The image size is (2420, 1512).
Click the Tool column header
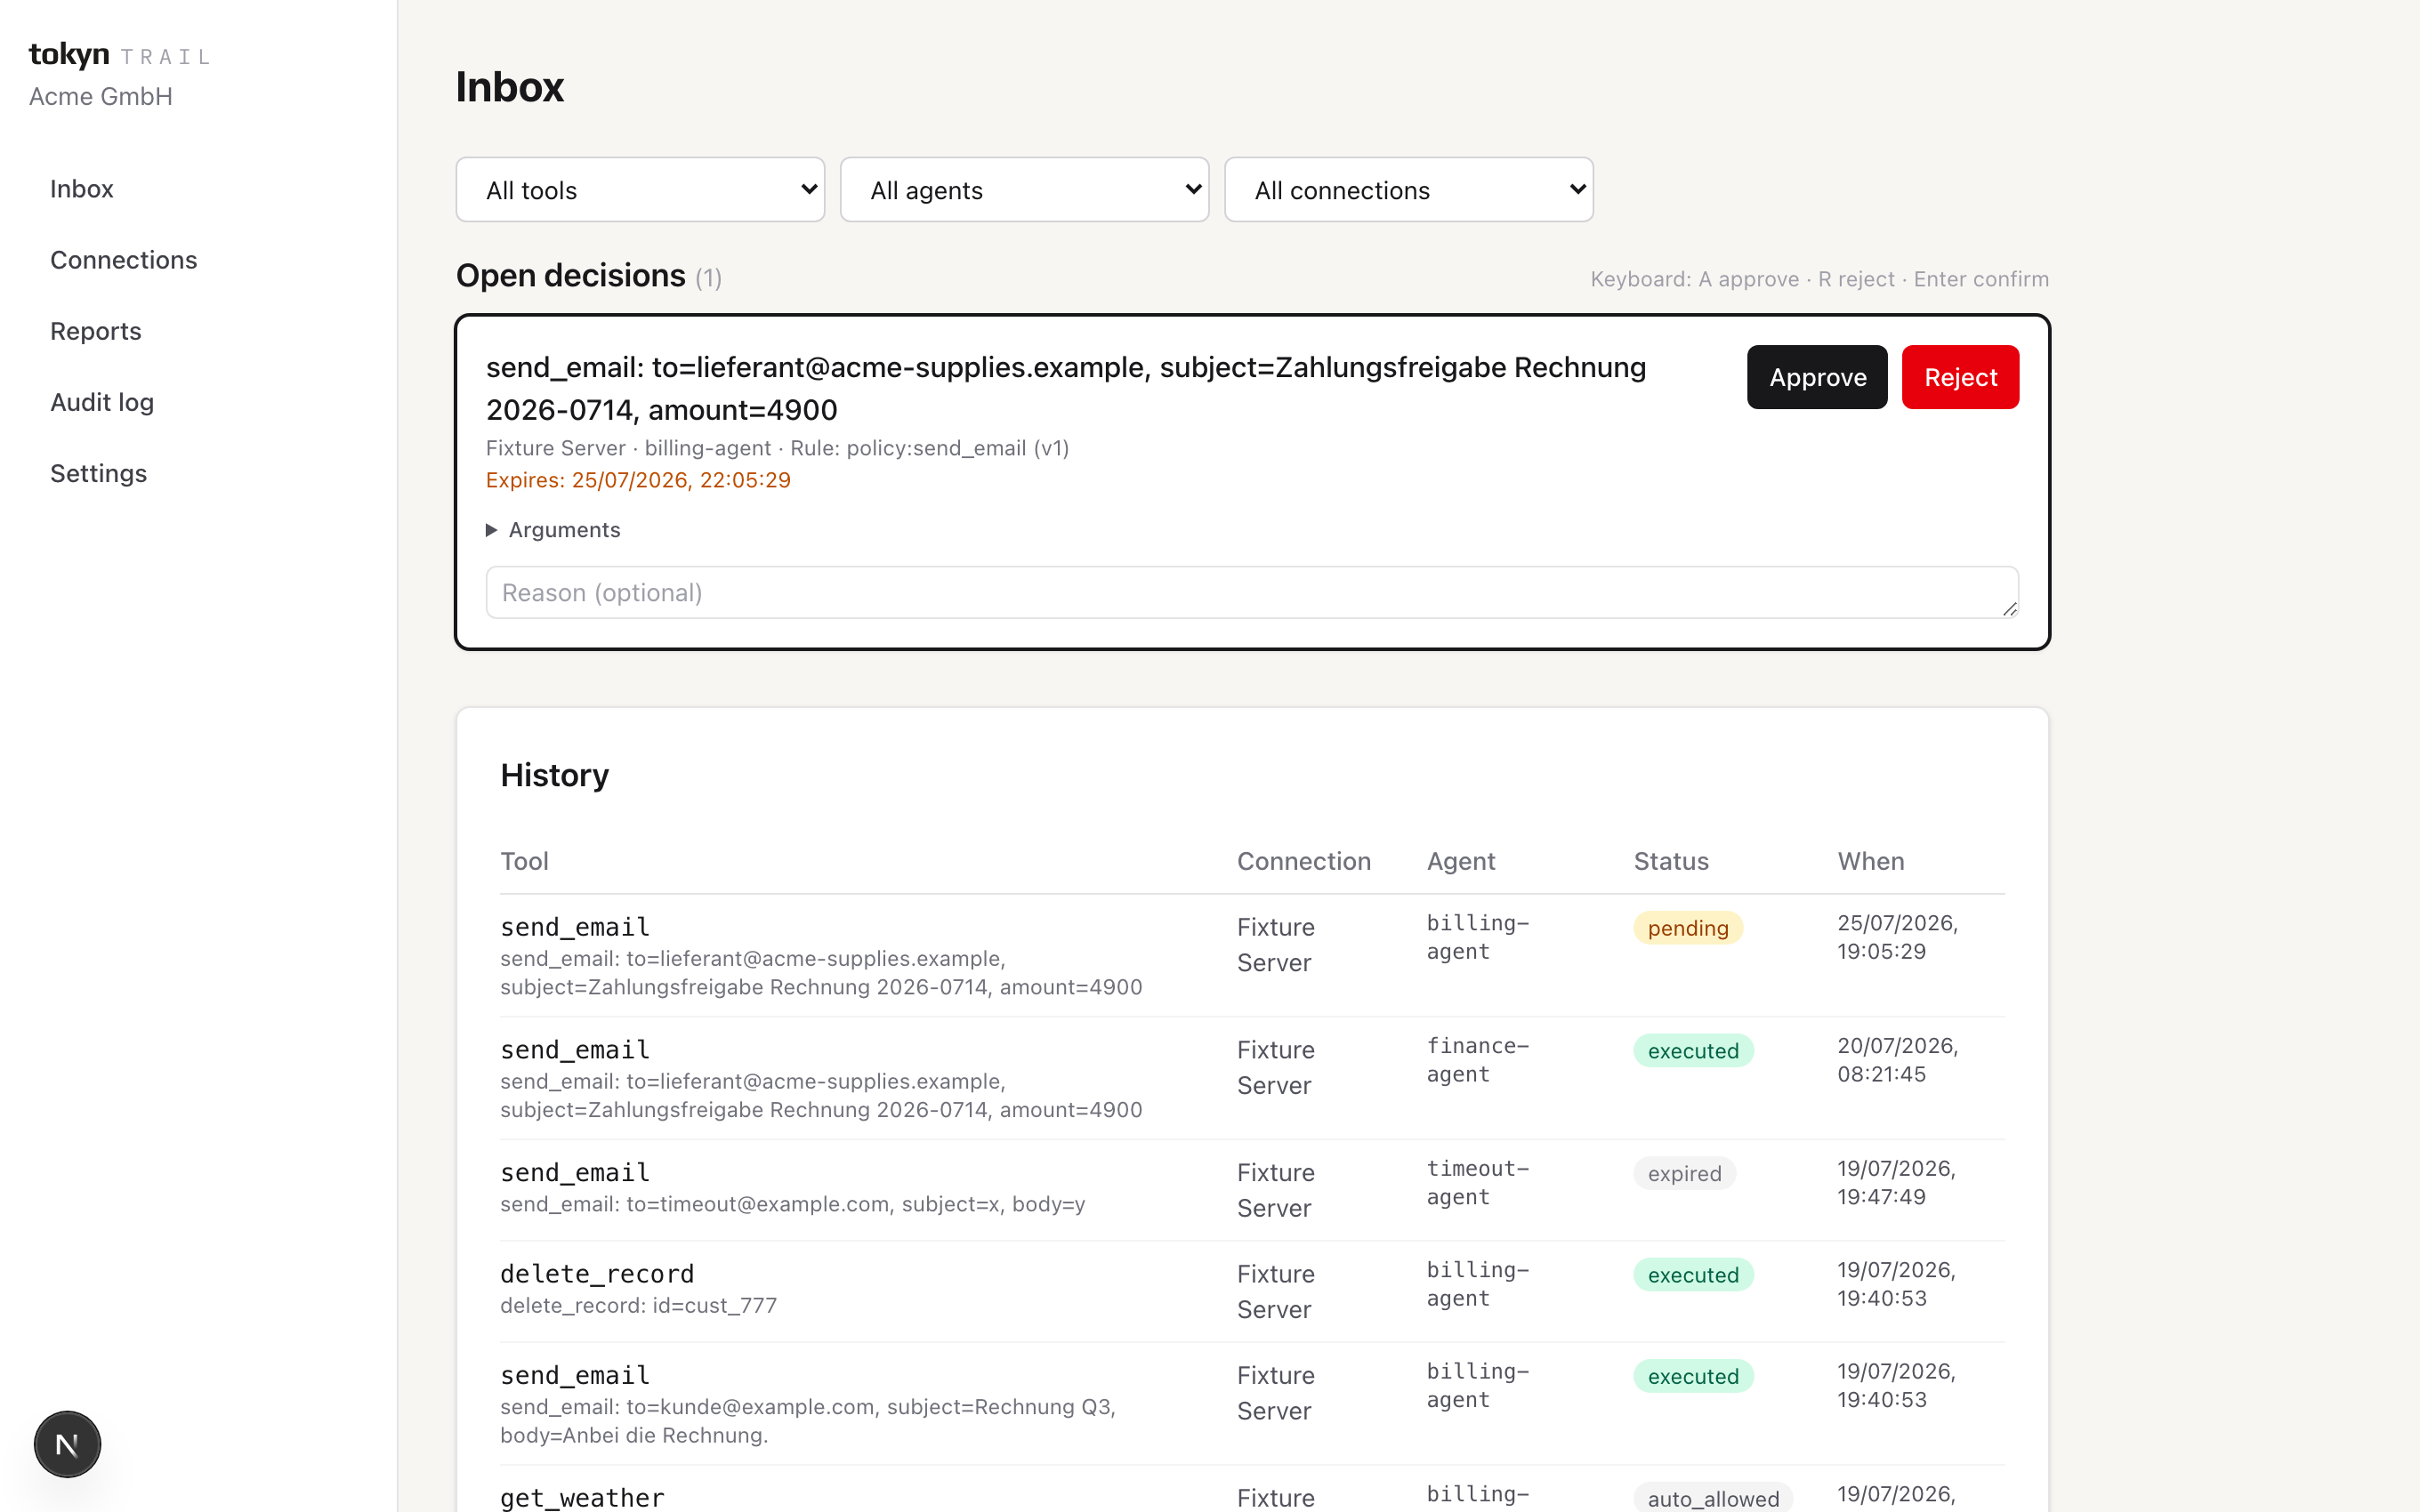pos(524,861)
